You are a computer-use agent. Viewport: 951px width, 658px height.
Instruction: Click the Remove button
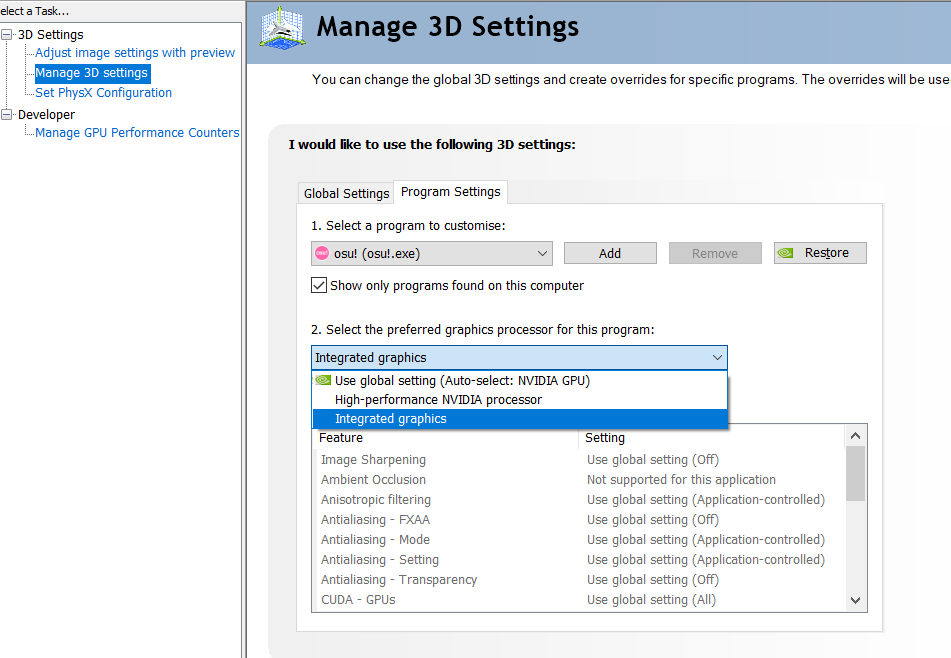715,253
